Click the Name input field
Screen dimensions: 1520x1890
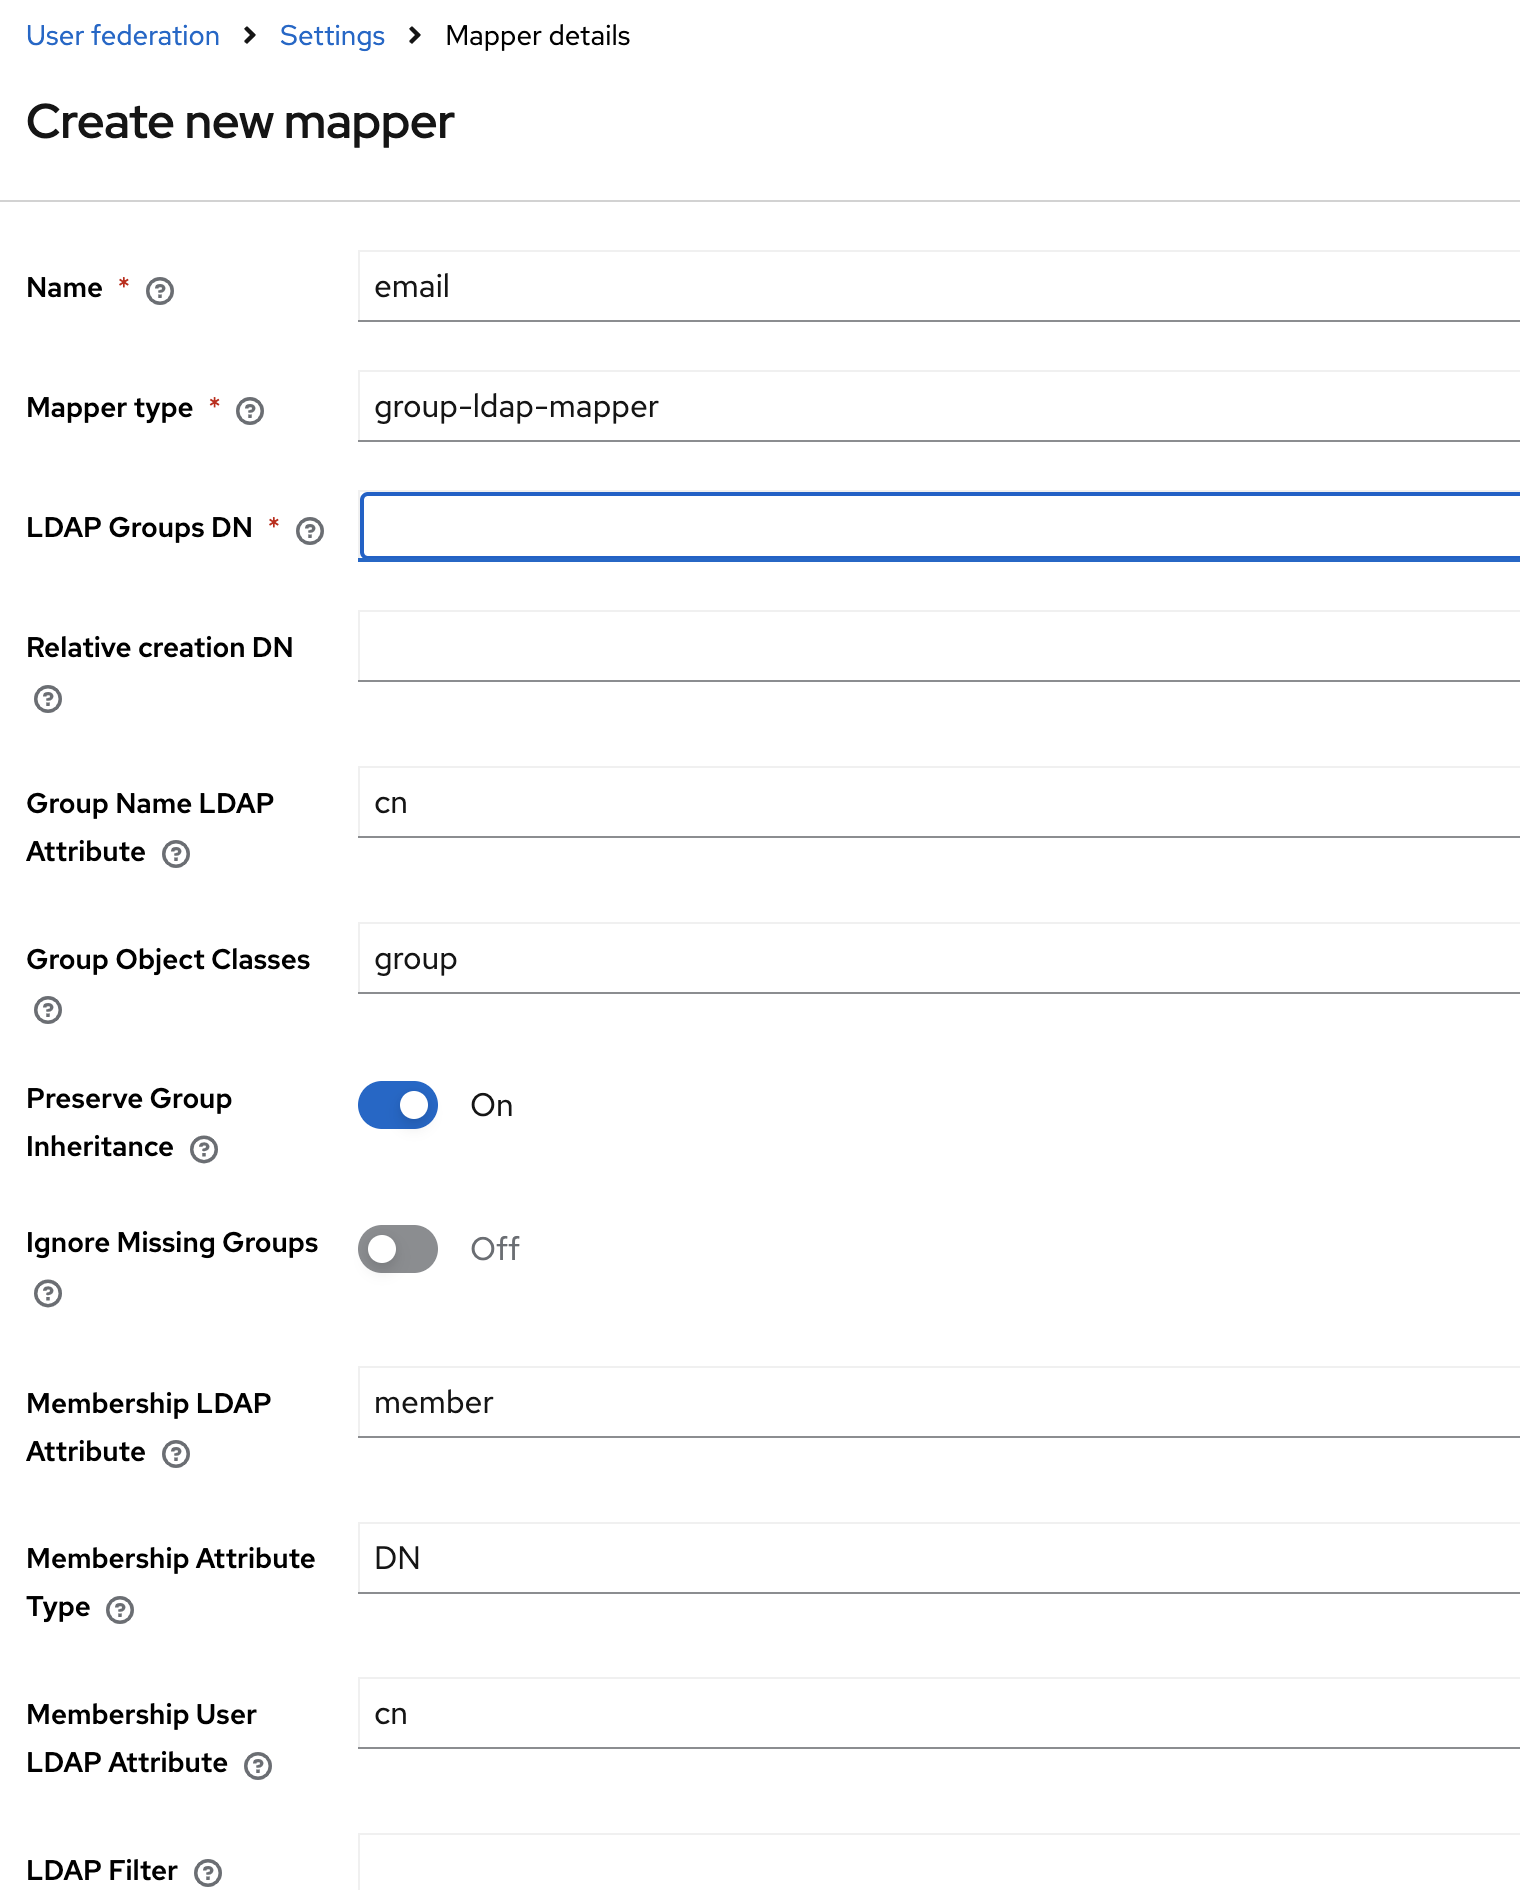point(938,287)
